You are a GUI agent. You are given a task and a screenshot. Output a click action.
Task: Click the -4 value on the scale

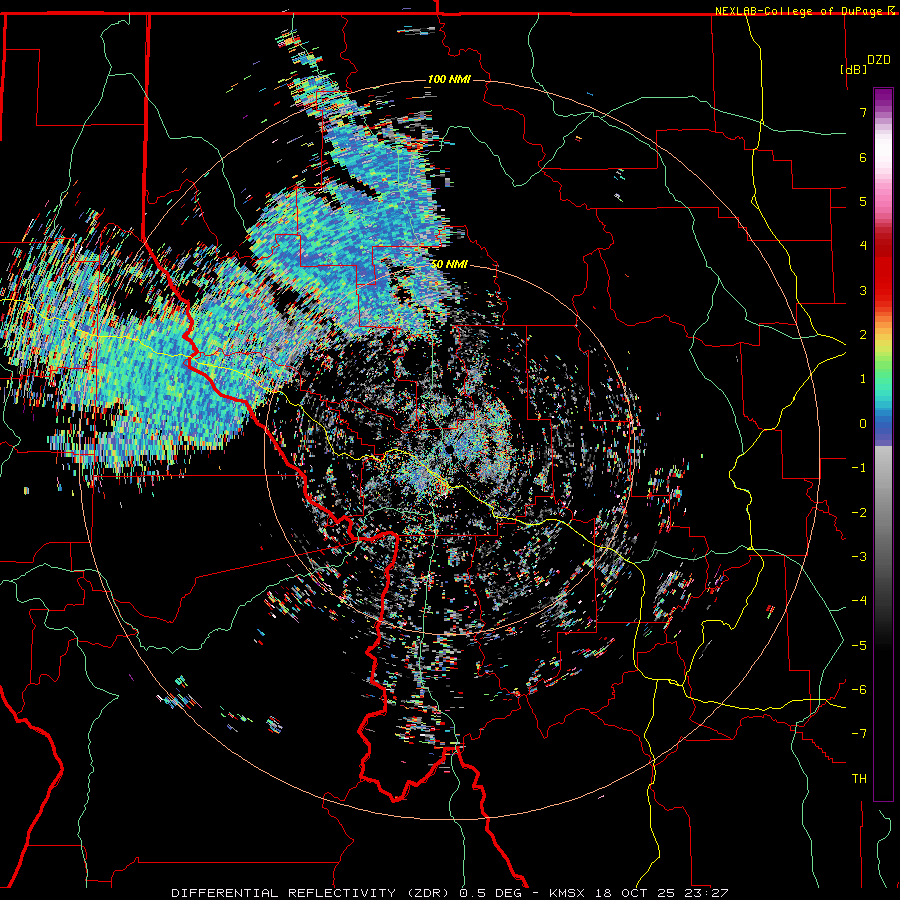(859, 601)
